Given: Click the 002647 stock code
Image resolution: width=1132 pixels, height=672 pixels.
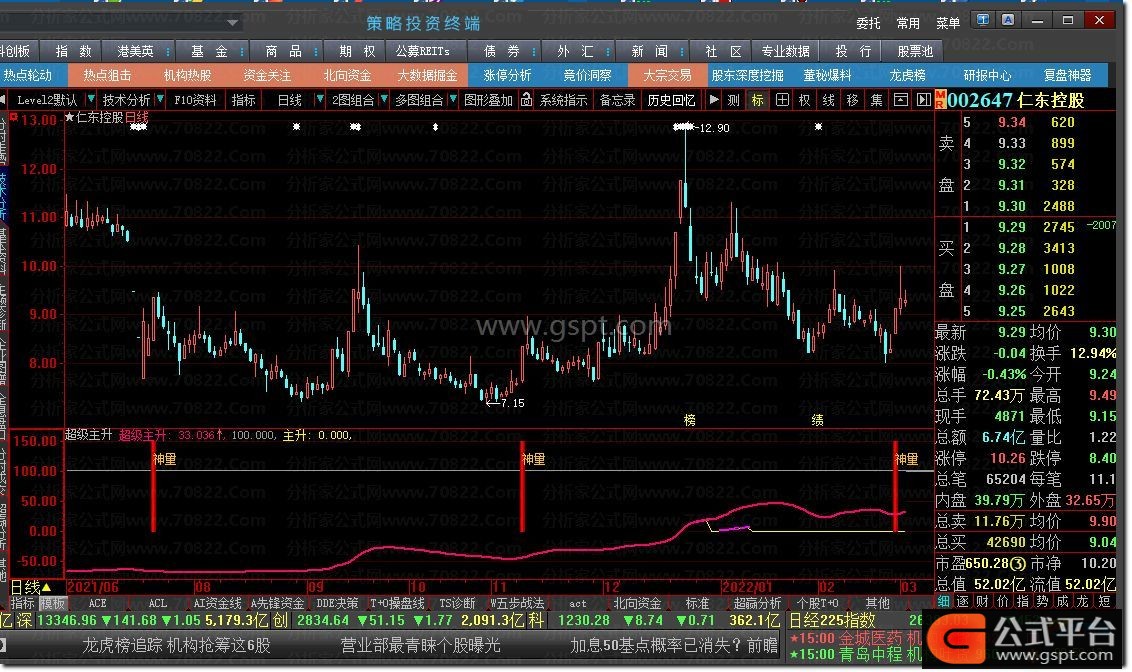Looking at the screenshot, I should [980, 100].
